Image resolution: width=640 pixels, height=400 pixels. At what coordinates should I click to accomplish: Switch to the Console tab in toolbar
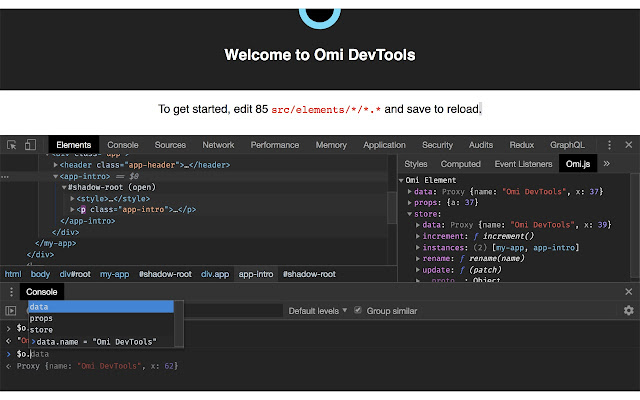(x=122, y=145)
